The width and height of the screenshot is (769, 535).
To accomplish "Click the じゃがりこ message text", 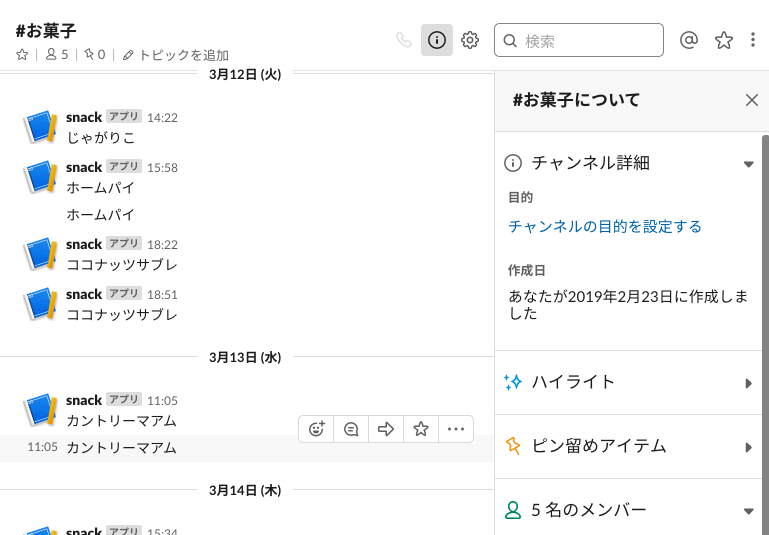I will [x=101, y=138].
